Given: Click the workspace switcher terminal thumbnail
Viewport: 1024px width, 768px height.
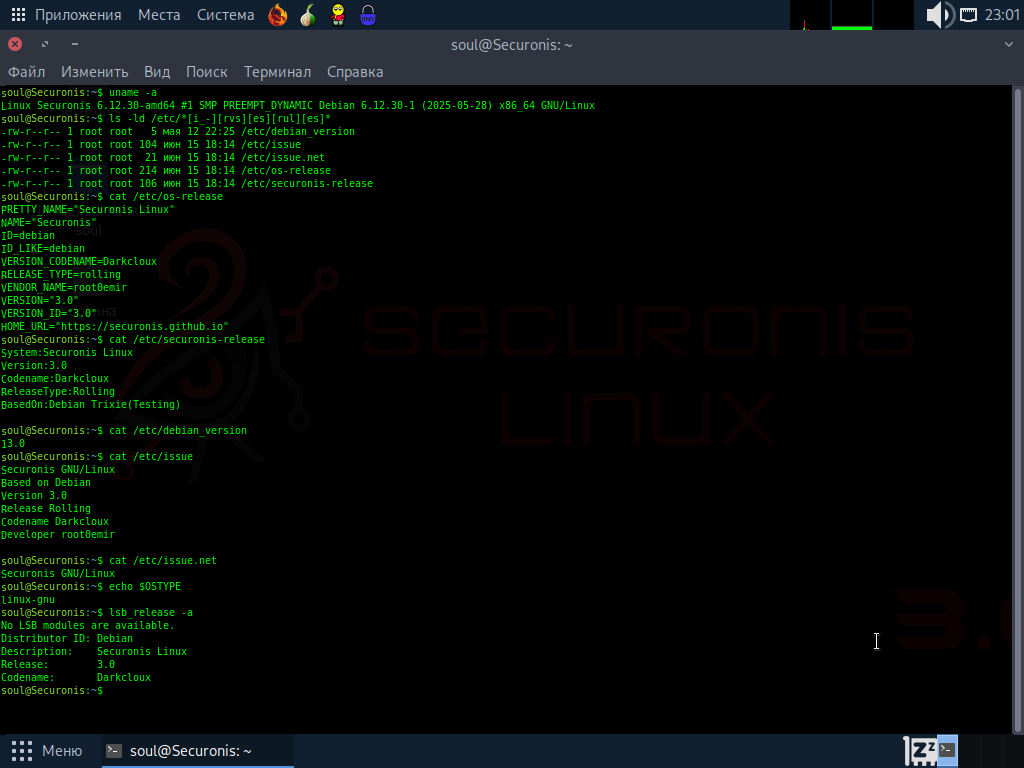Looking at the screenshot, I should (x=947, y=750).
